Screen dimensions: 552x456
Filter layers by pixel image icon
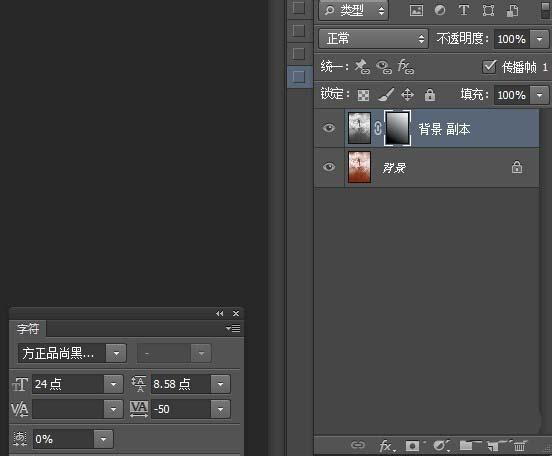[x=416, y=10]
